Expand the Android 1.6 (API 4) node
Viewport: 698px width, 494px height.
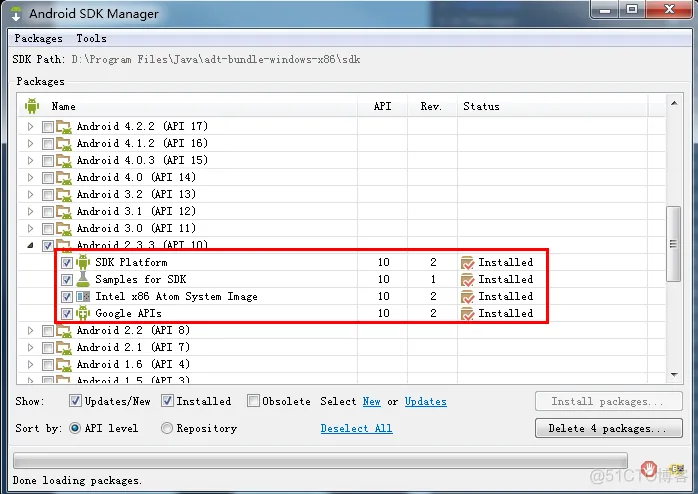[x=30, y=364]
